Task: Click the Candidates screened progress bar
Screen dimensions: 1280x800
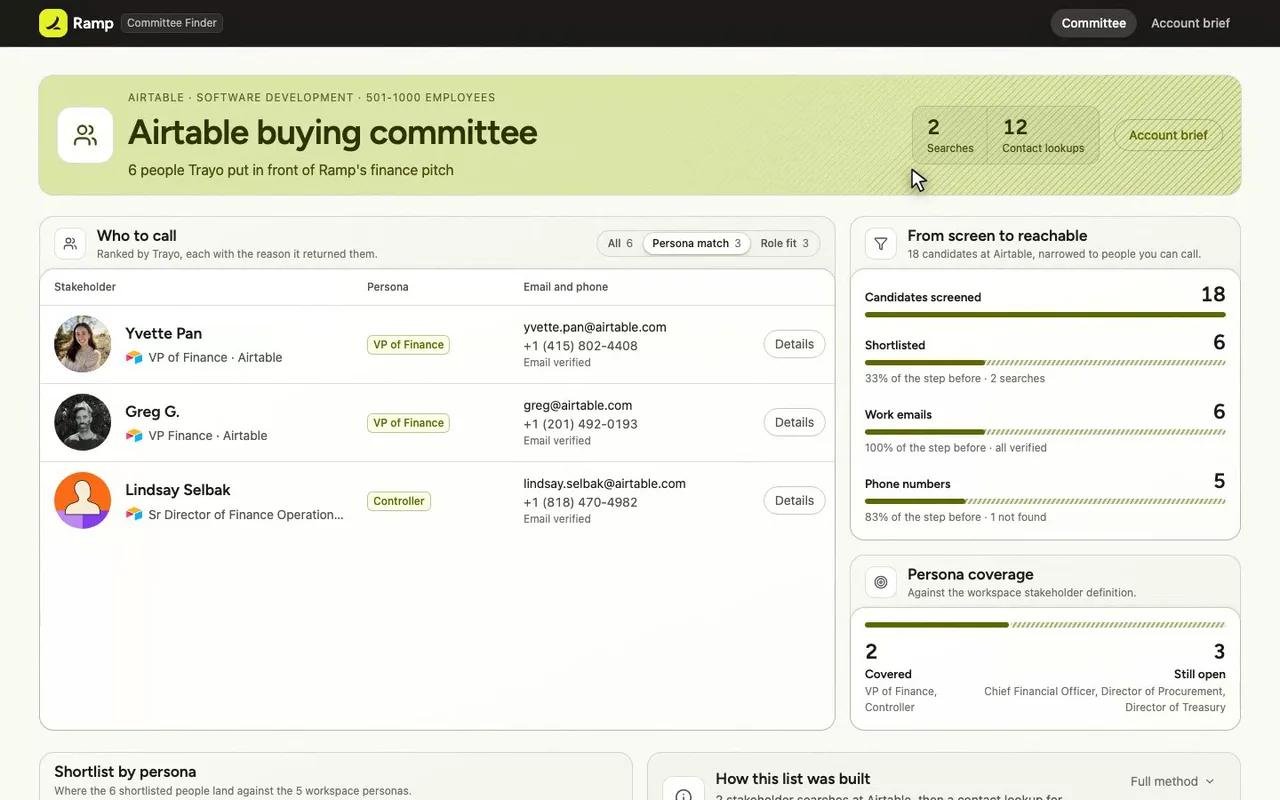Action: click(1045, 314)
